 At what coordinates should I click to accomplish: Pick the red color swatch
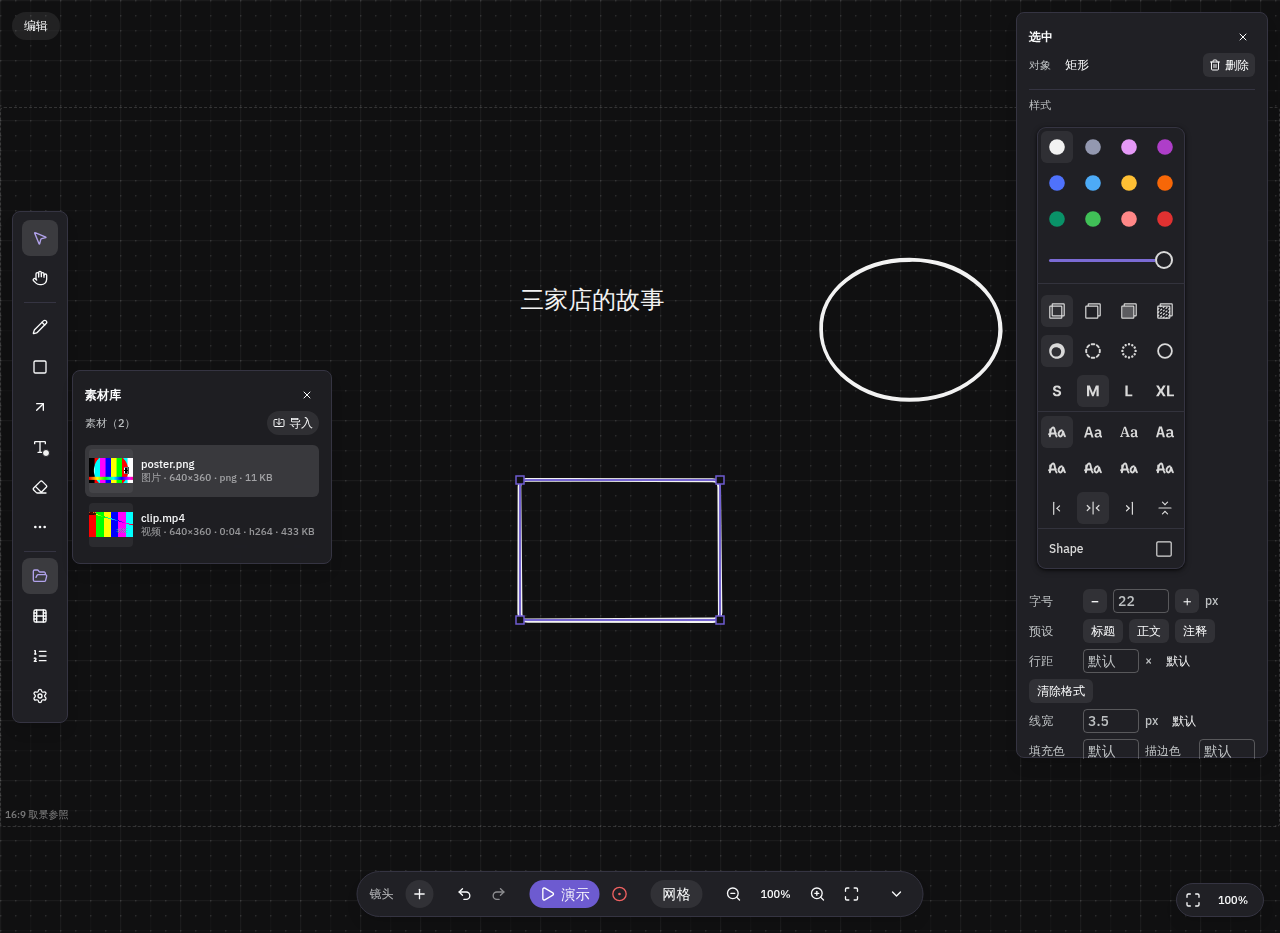click(1165, 219)
